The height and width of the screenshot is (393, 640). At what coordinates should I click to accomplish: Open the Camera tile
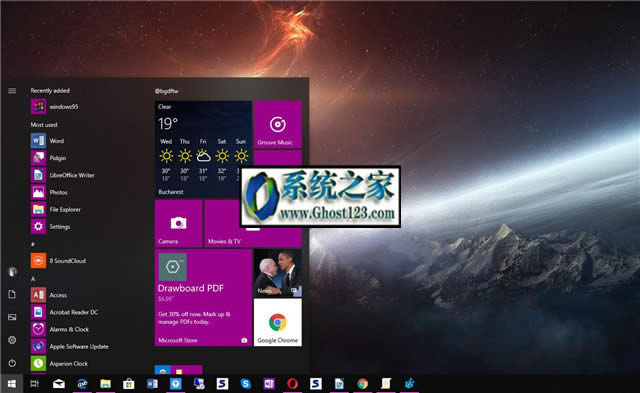[x=178, y=224]
